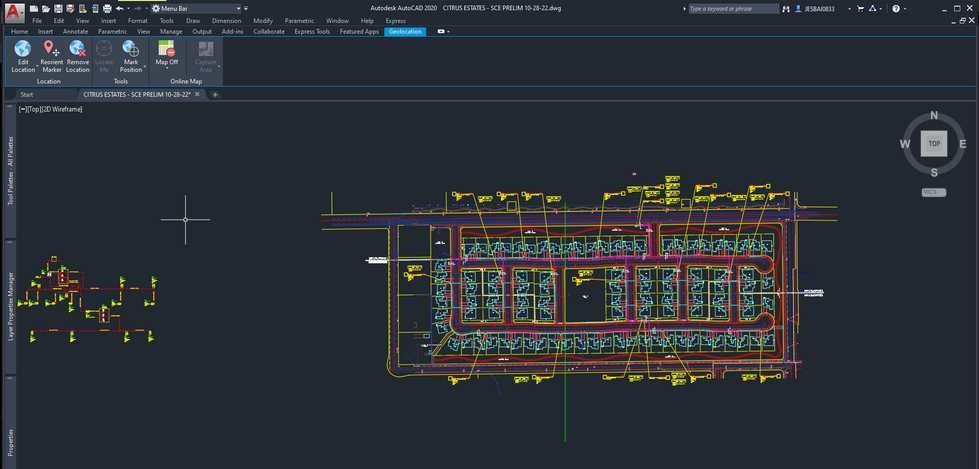
Task: Toggle the online map with Map Off
Action: [167, 49]
